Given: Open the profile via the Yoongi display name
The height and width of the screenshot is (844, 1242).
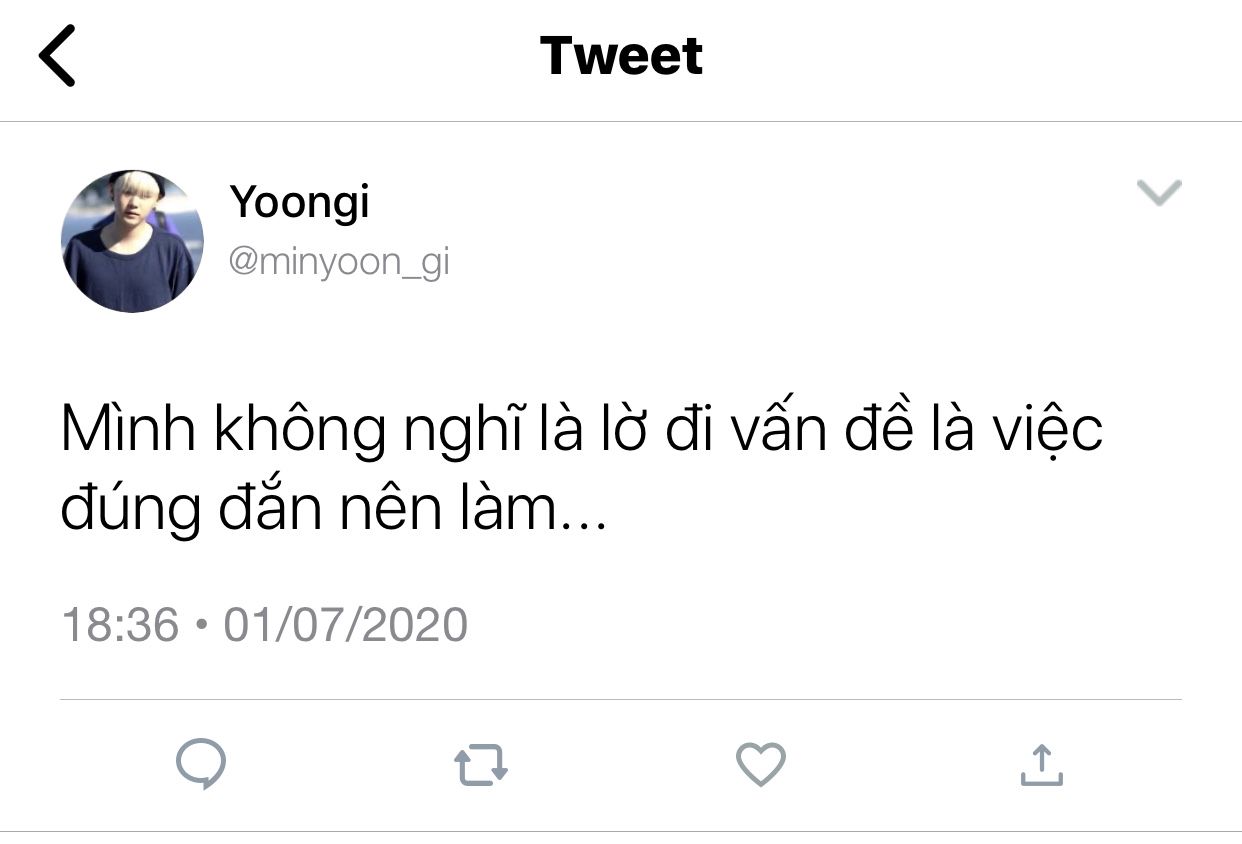Looking at the screenshot, I should point(300,203).
